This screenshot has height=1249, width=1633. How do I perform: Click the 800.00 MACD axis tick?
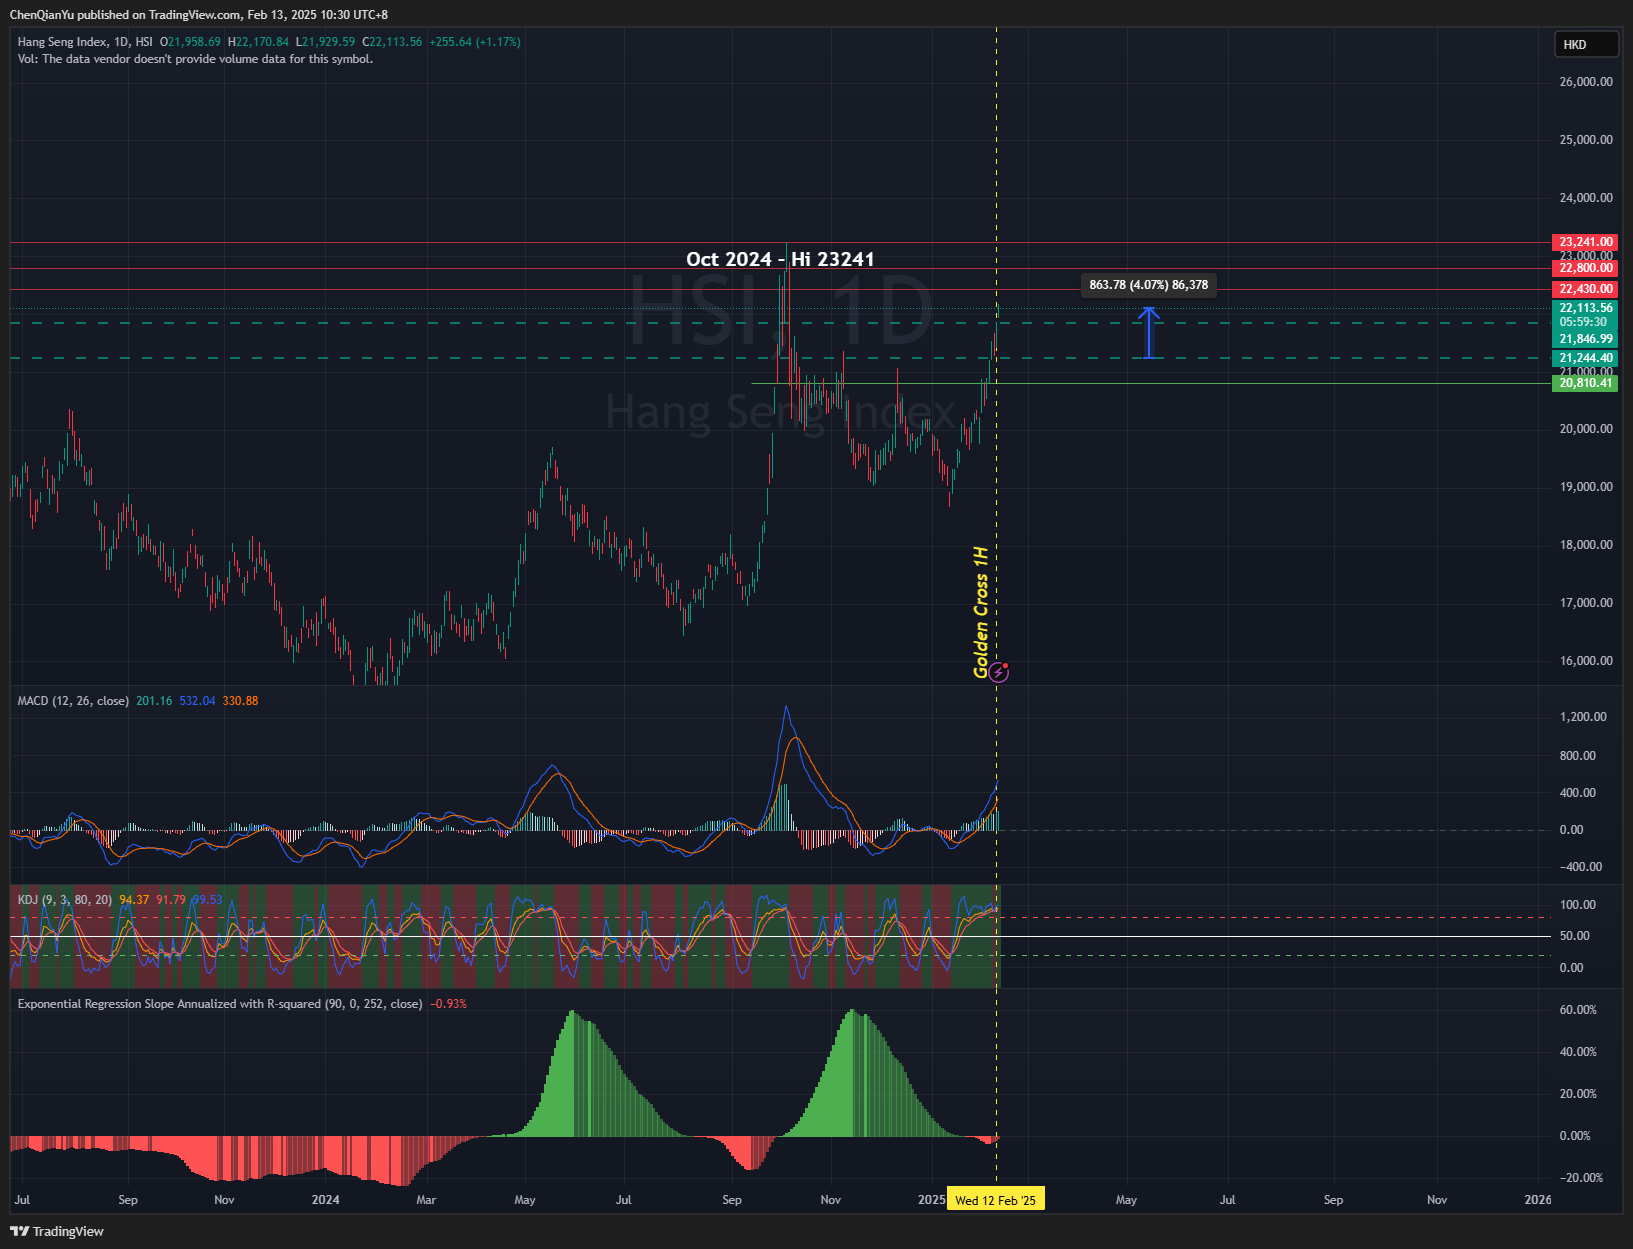click(x=1577, y=756)
